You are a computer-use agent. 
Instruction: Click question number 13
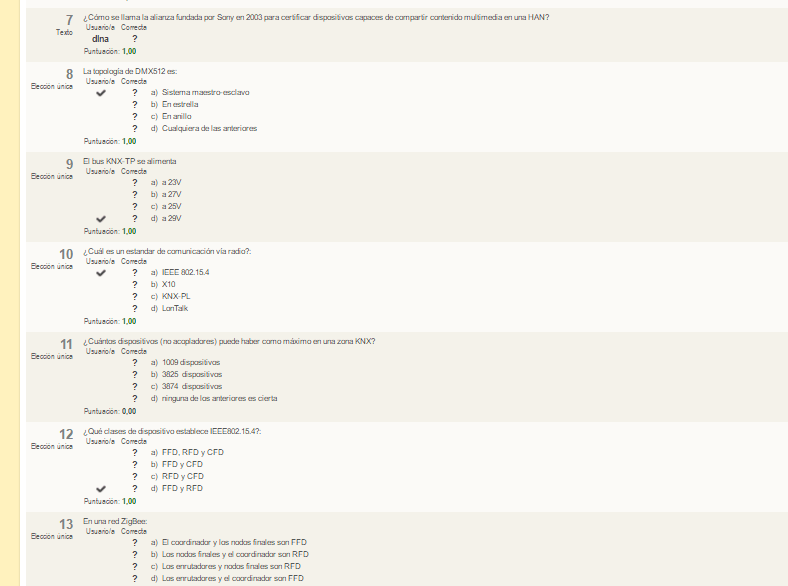(66, 524)
